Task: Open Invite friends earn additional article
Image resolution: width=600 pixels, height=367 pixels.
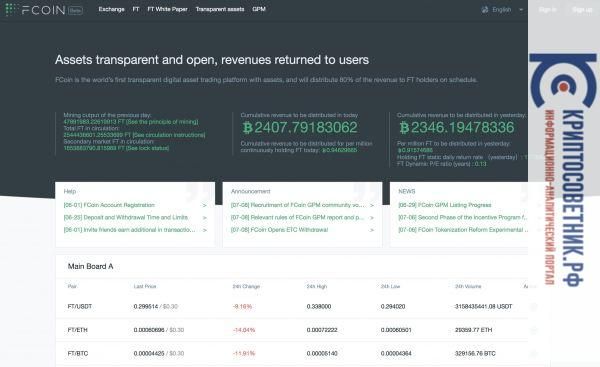Action: pyautogui.click(x=129, y=230)
